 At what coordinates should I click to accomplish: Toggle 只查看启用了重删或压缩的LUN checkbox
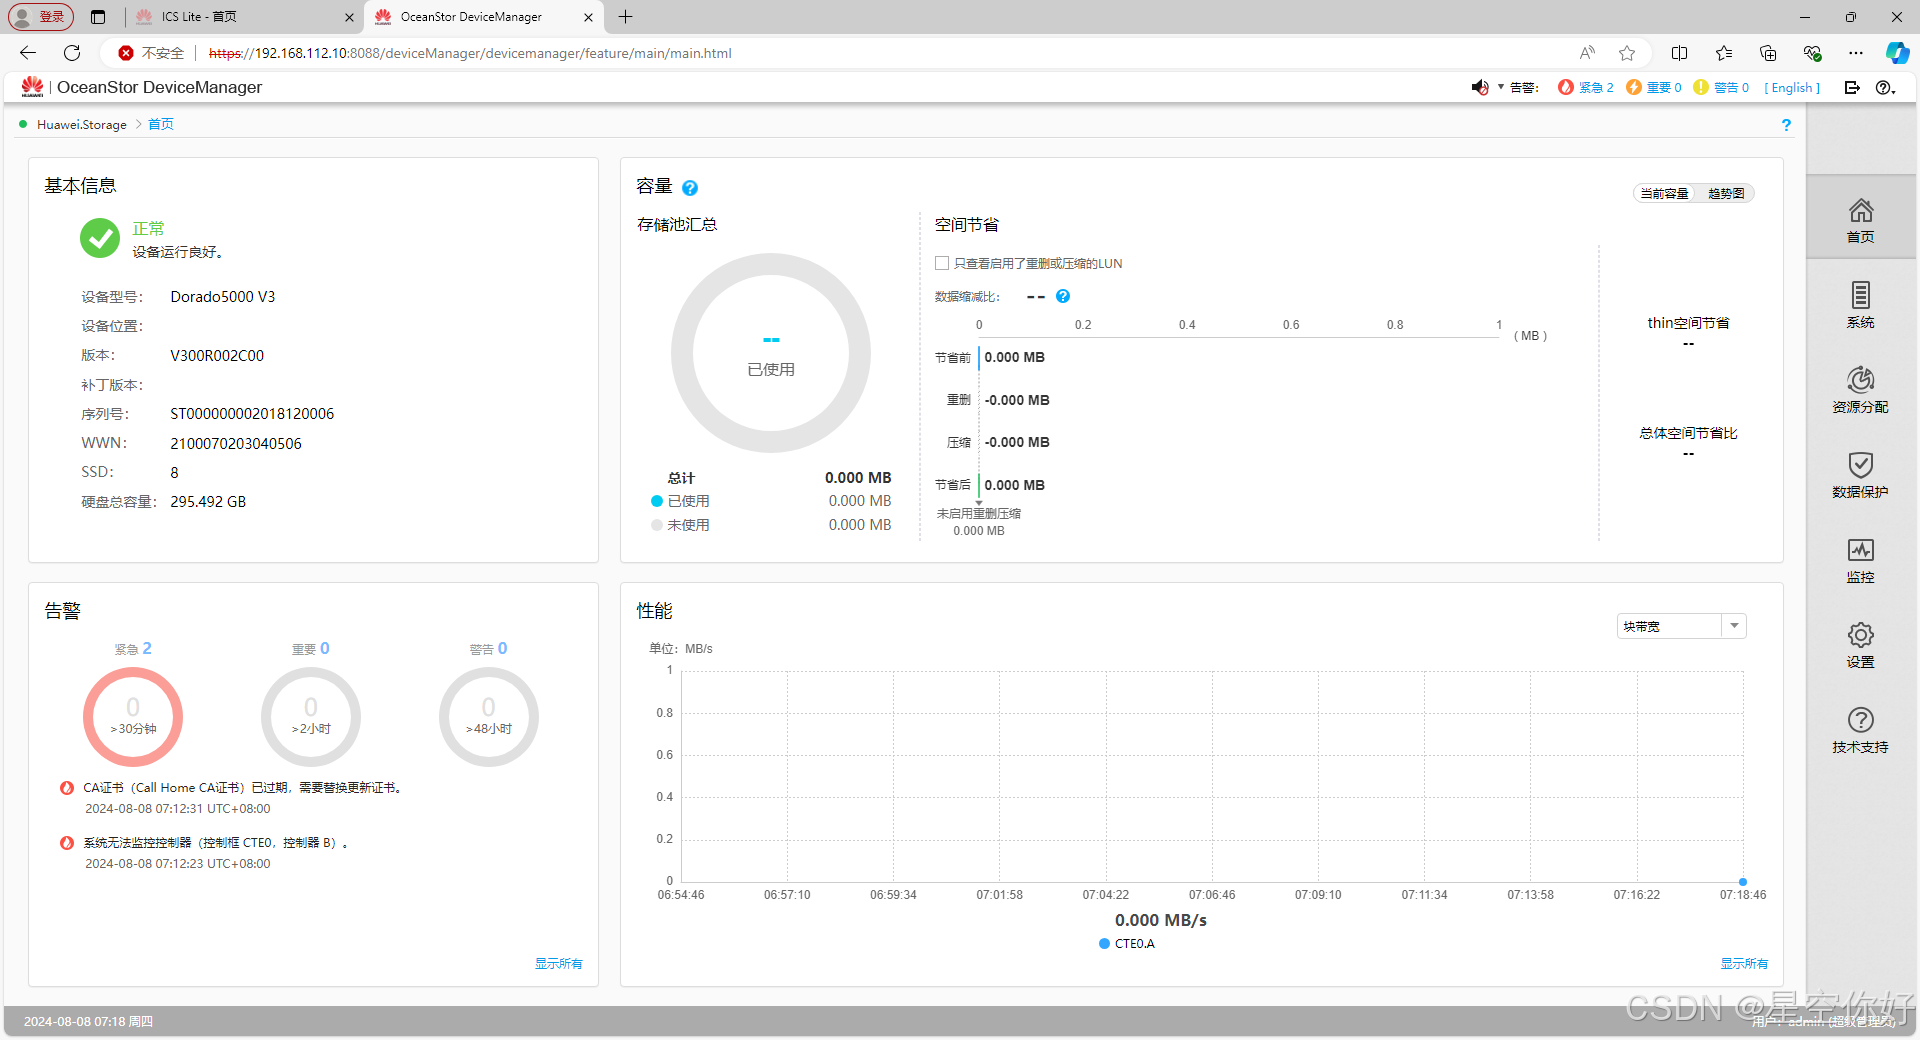942,264
